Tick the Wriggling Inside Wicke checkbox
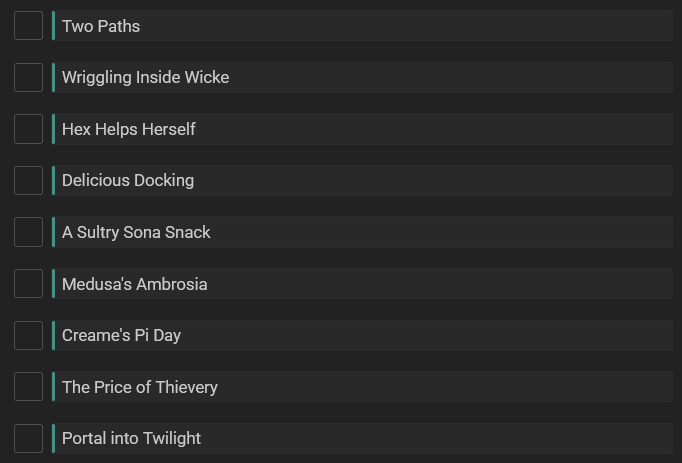Image resolution: width=682 pixels, height=463 pixels. 28,77
